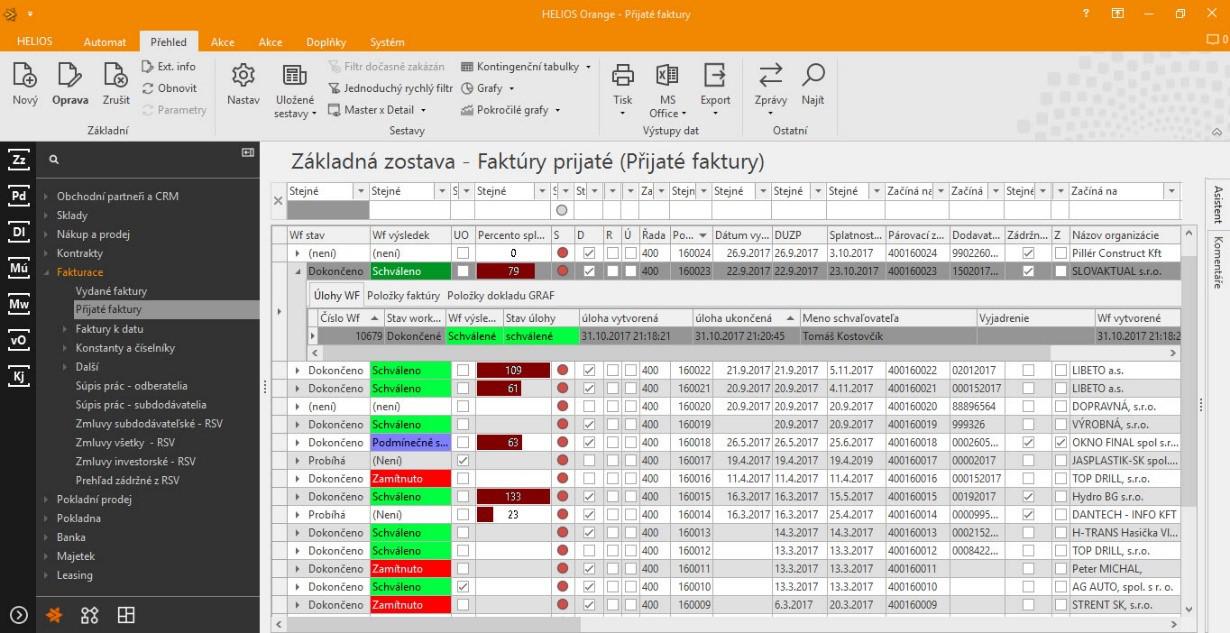Image resolution: width=1230 pixels, height=633 pixels.
Task: Open the Help question mark icon
Action: click(x=1086, y=14)
